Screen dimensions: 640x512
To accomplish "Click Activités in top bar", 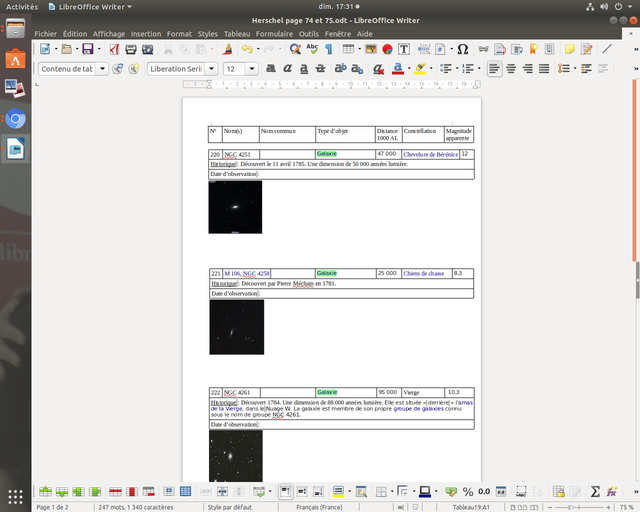I will point(22,7).
